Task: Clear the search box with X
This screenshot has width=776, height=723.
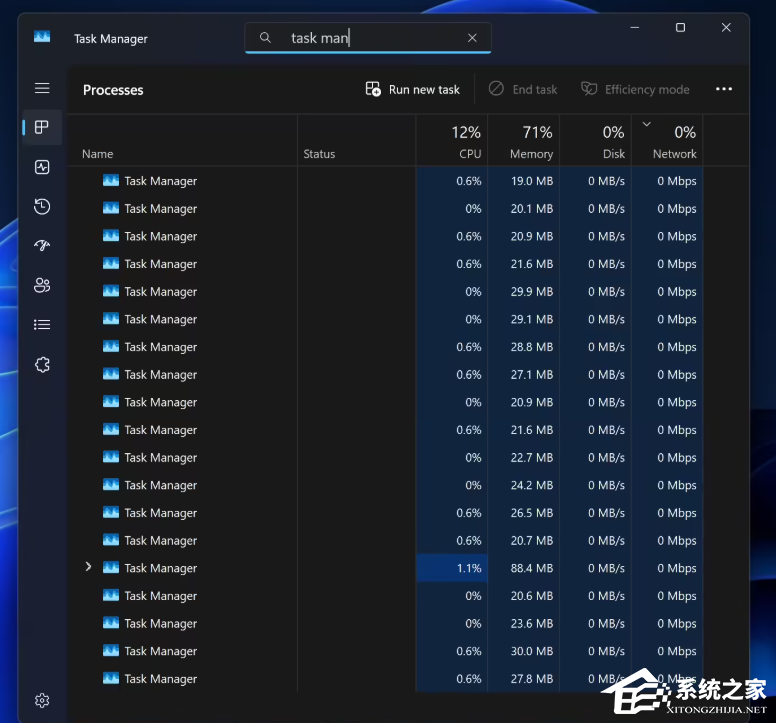Action: (472, 38)
